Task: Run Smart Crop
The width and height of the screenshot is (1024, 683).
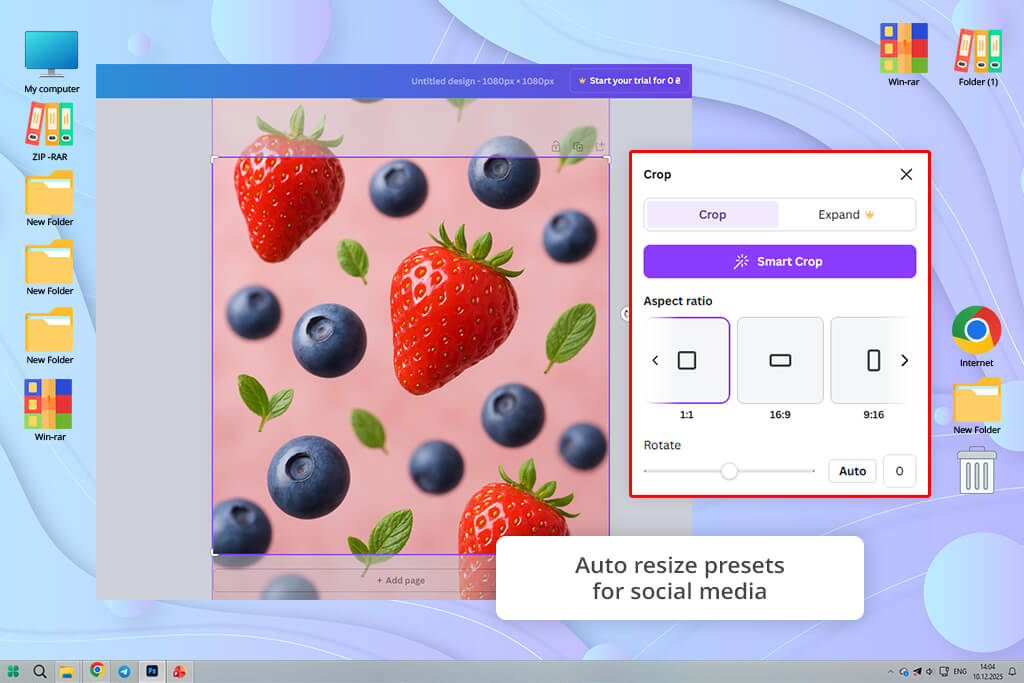Action: pos(779,261)
